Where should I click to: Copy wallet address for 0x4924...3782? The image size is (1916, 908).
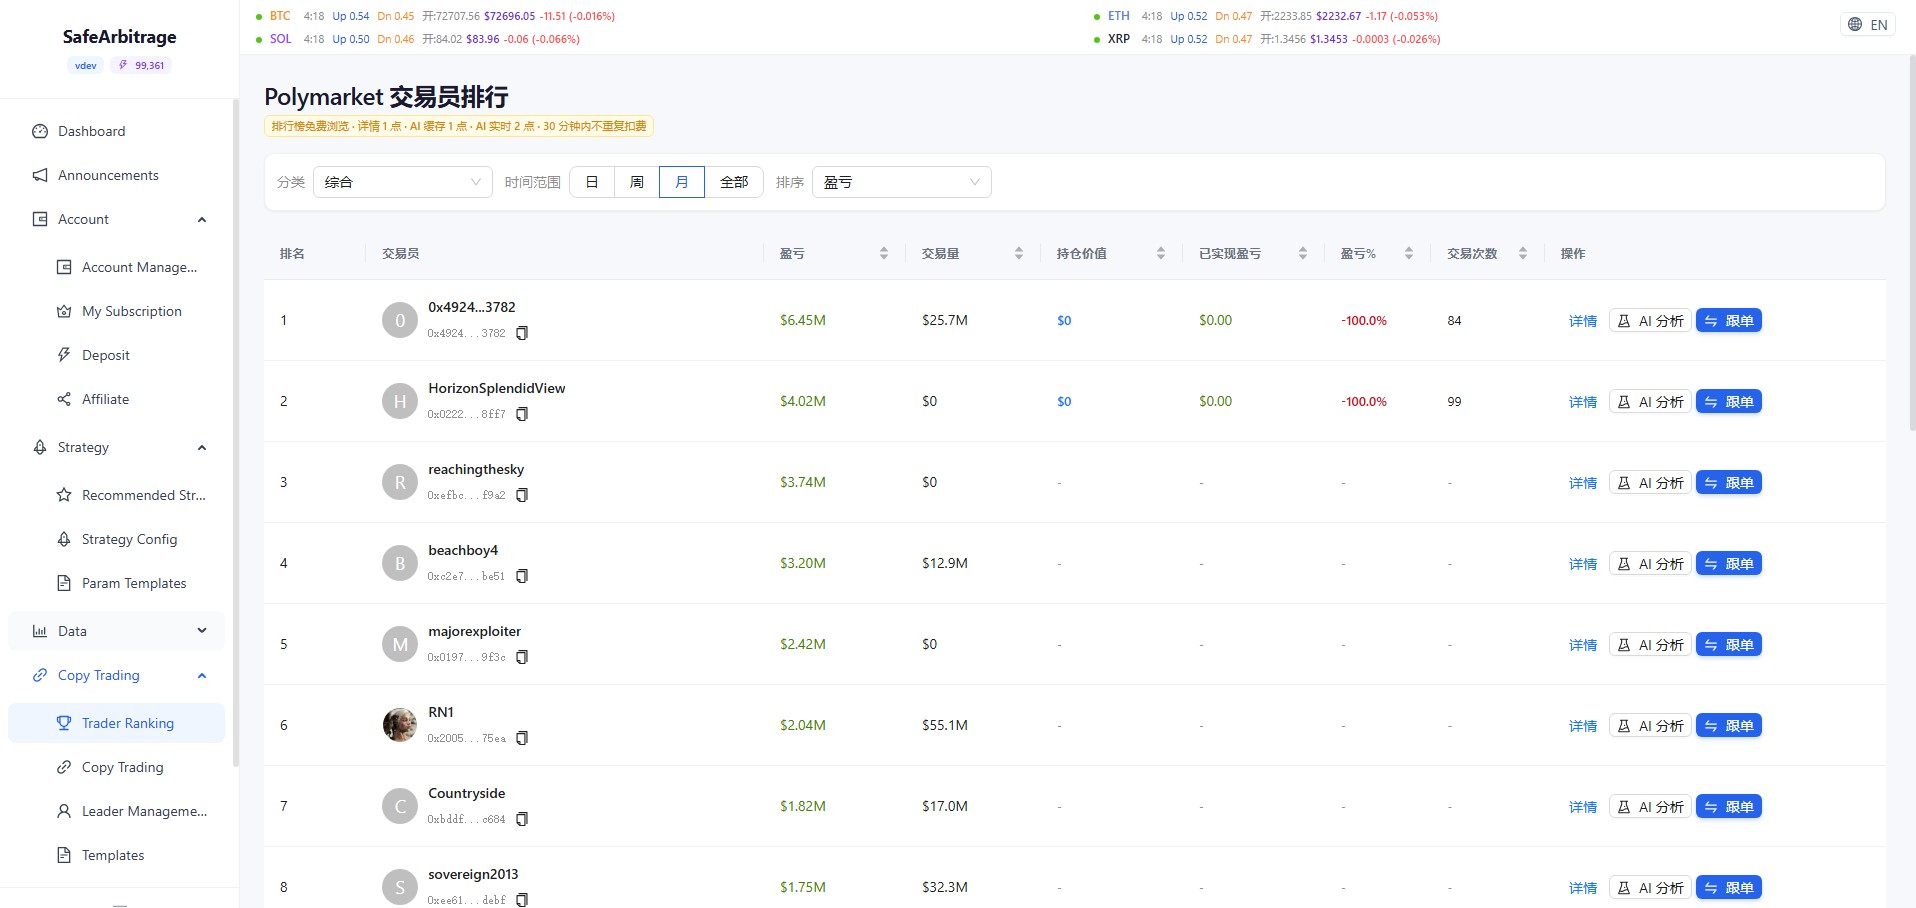(x=521, y=333)
